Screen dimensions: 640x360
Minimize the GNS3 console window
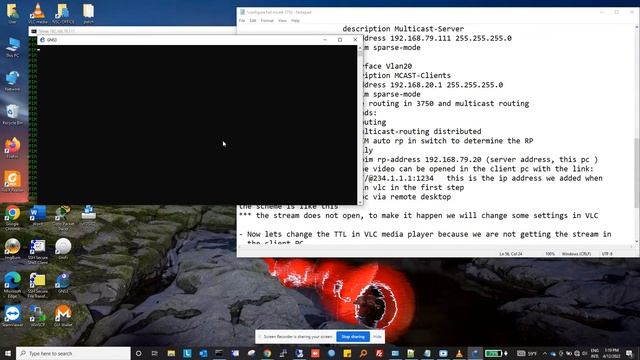324,40
